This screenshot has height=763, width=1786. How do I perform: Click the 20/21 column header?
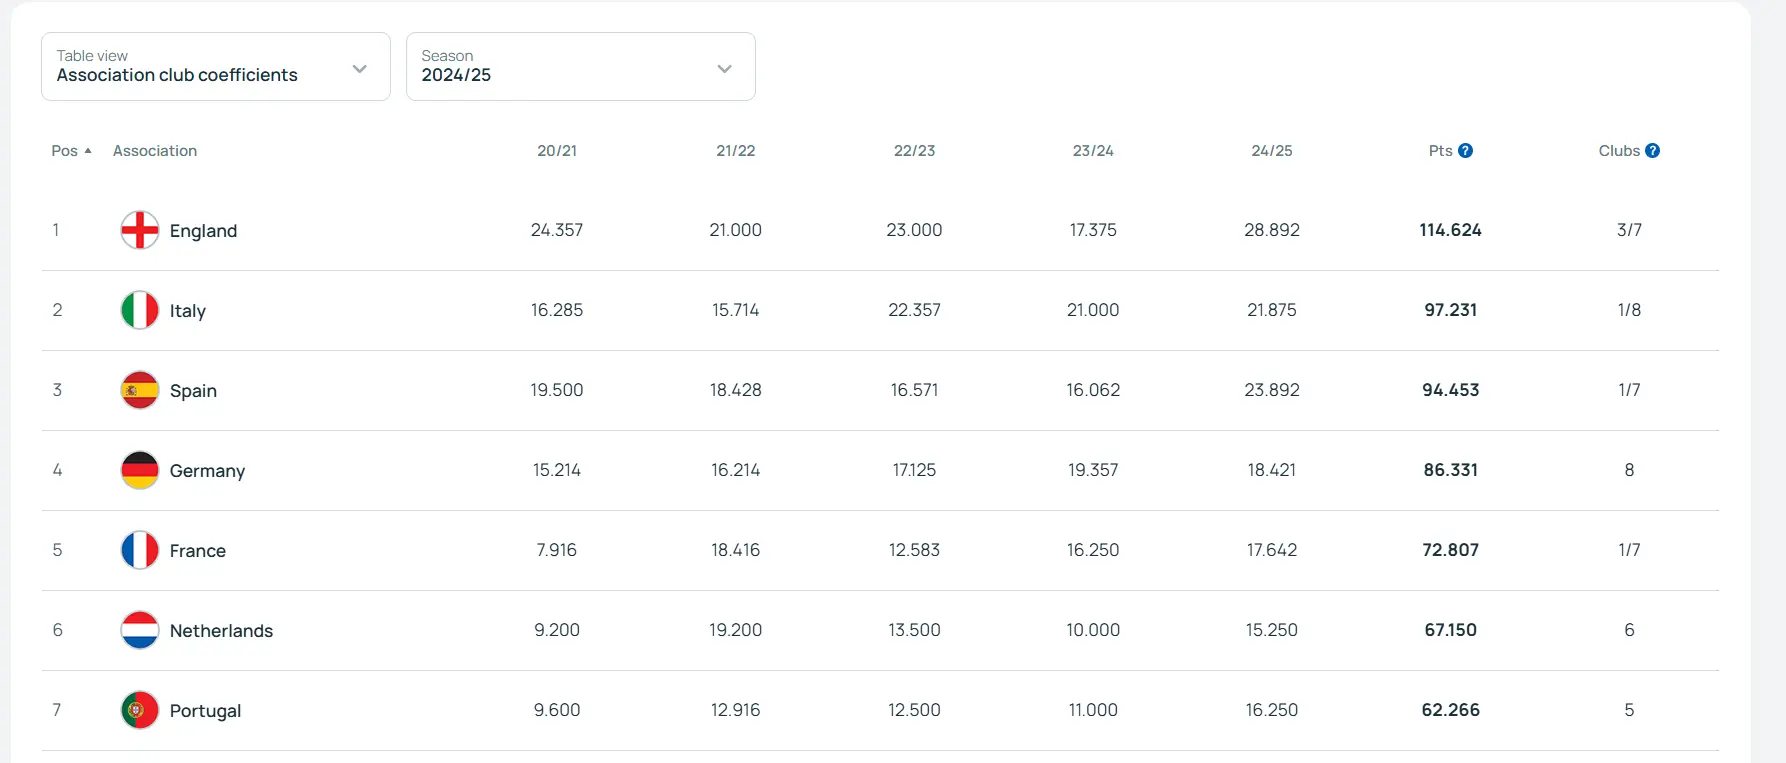click(557, 151)
